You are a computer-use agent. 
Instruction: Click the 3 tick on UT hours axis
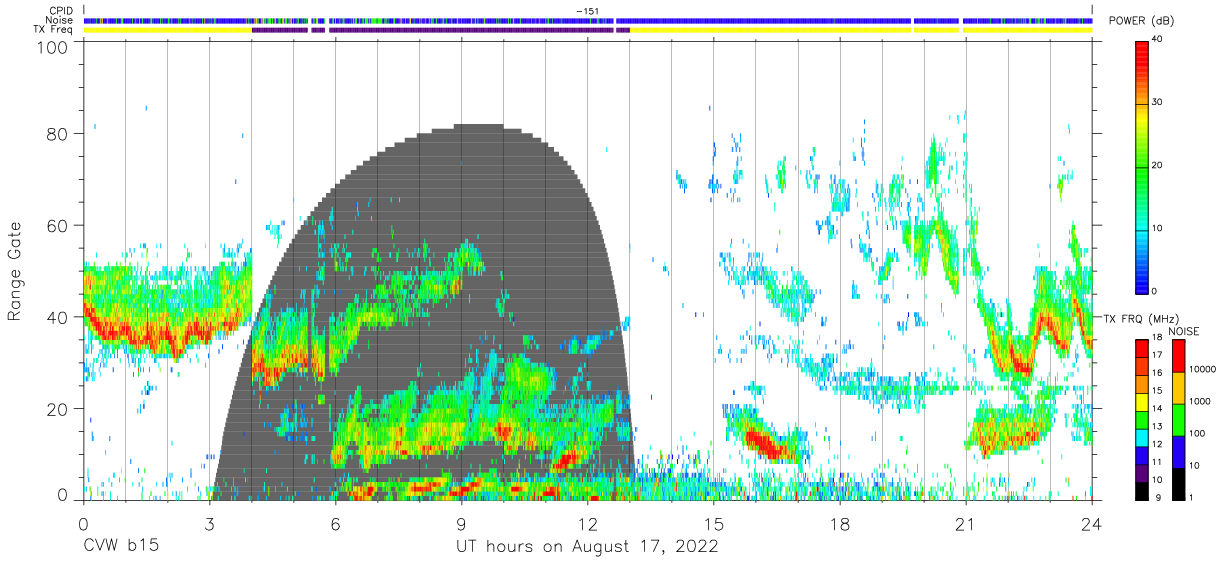pyautogui.click(x=209, y=523)
